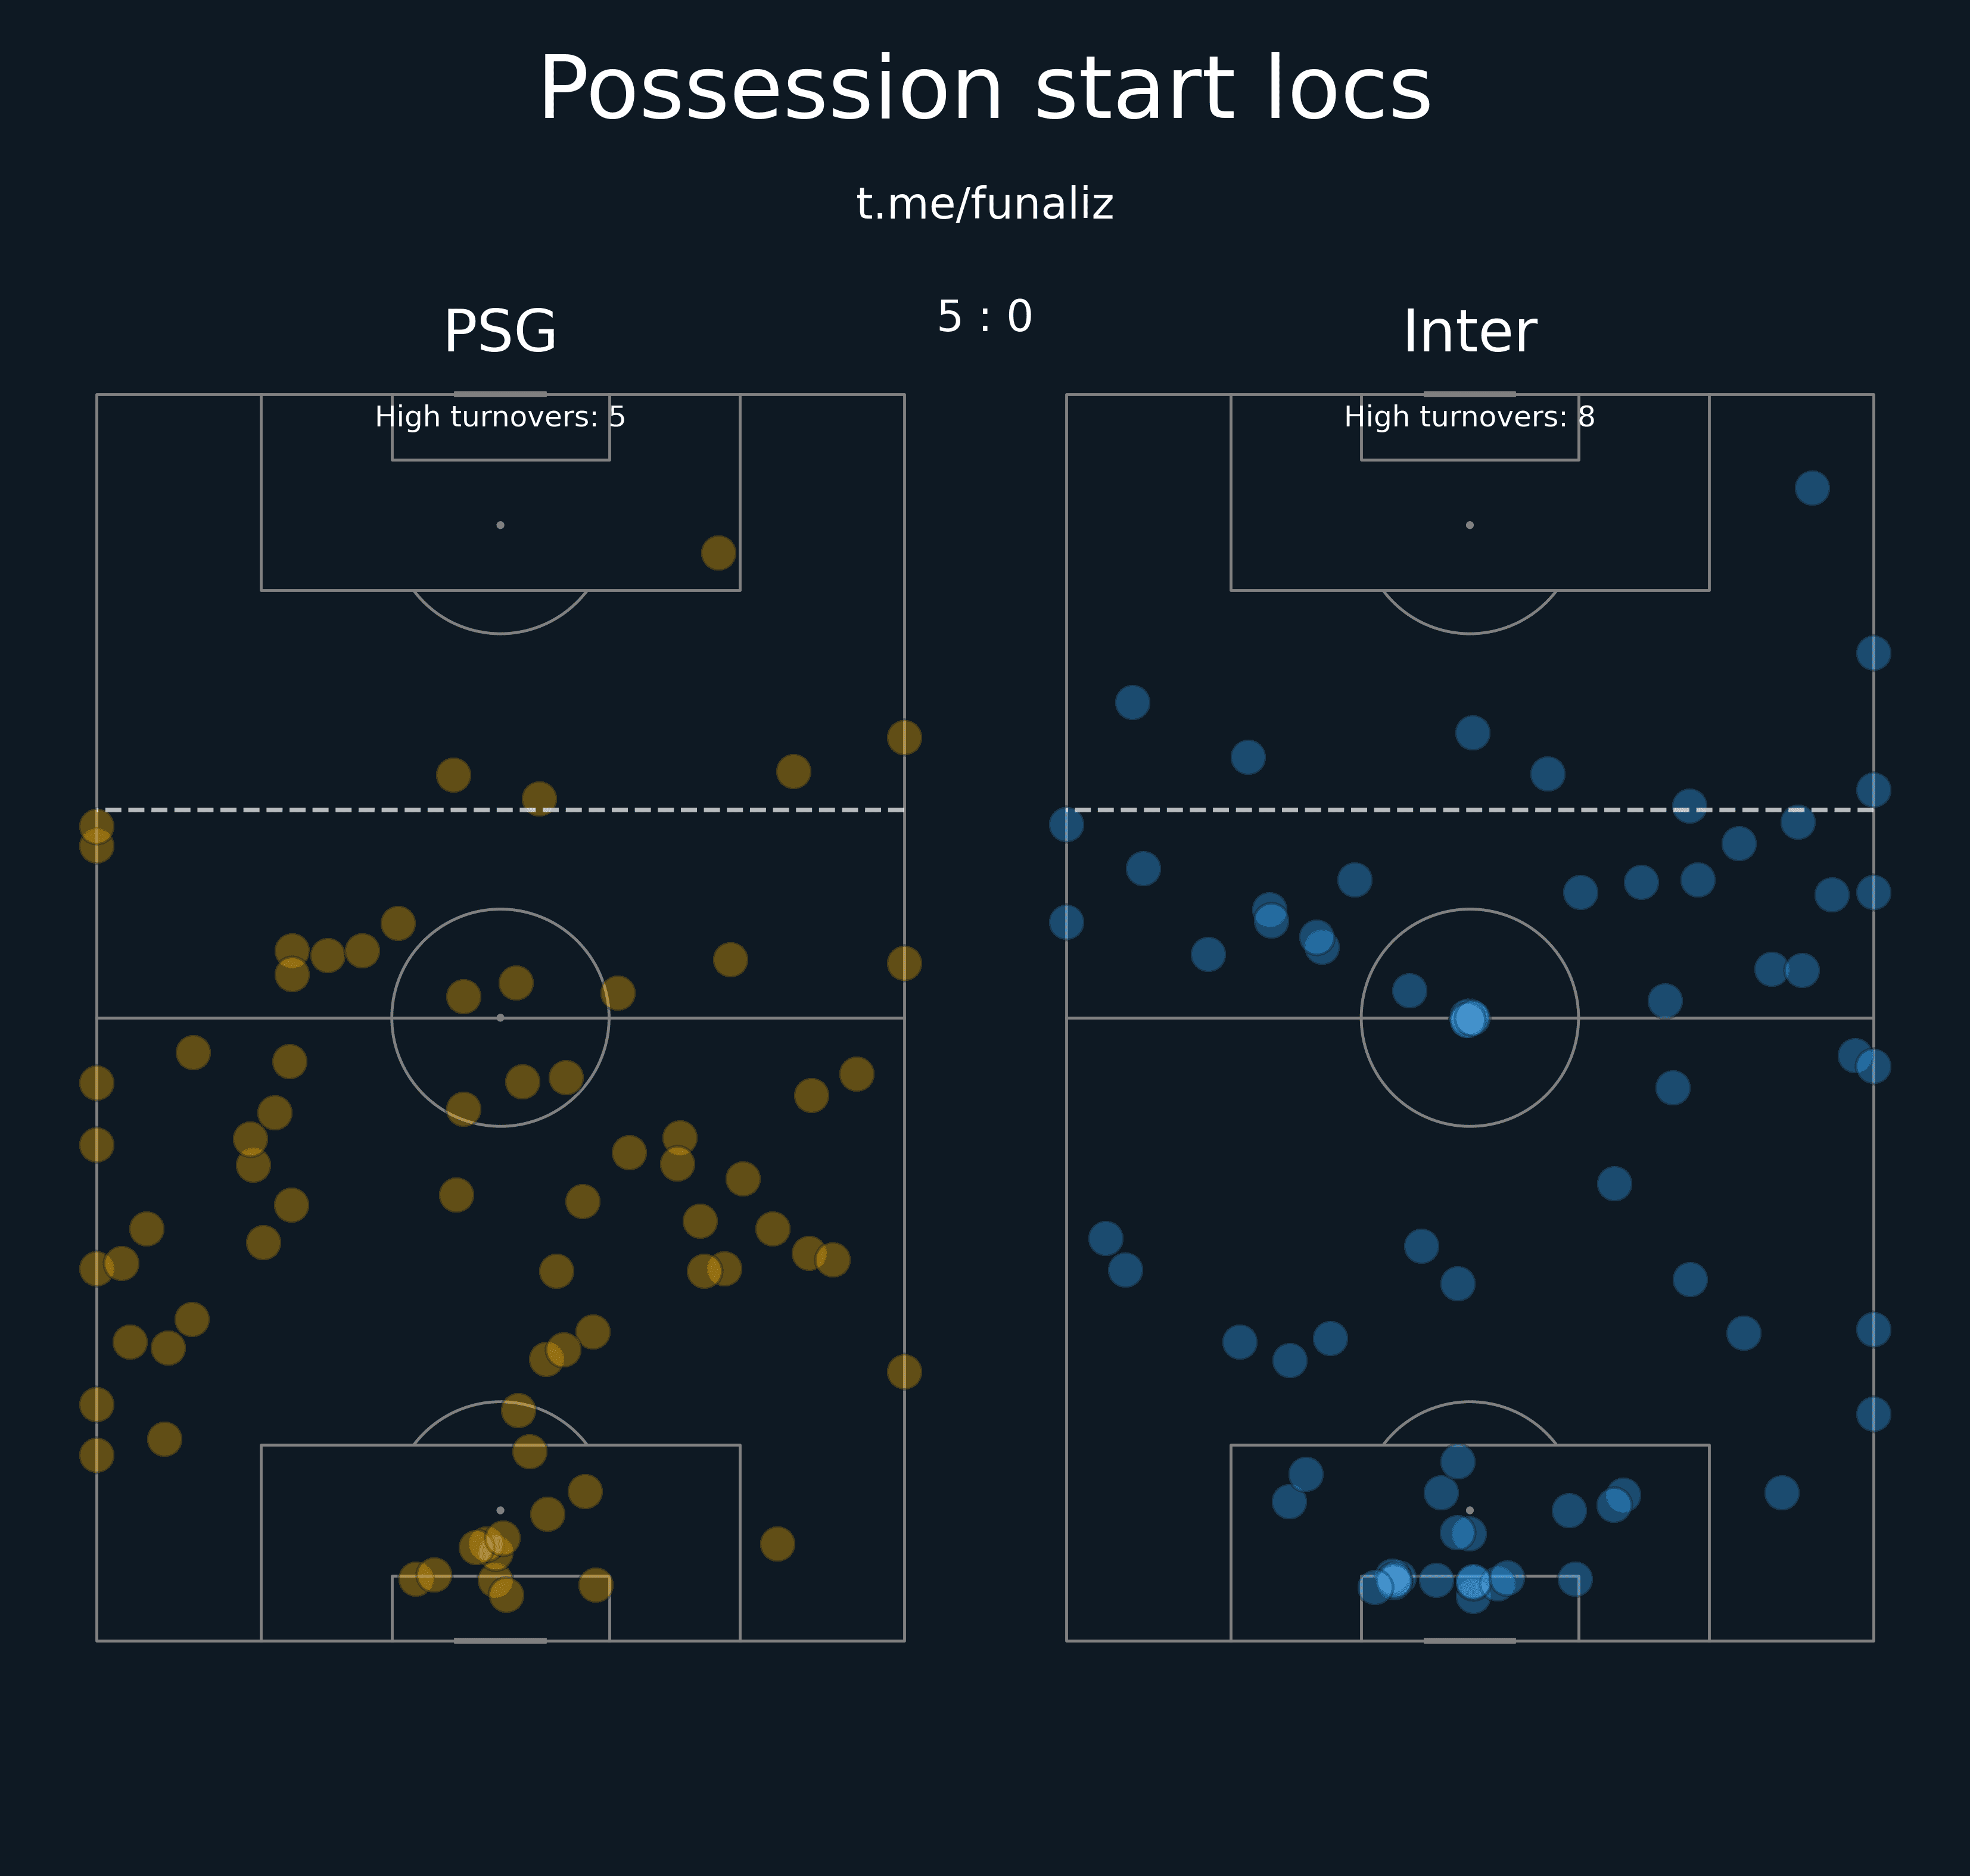Viewport: 1970px width, 1876px height.
Task: Click the t.me/funaliz link text
Action: pos(984,204)
